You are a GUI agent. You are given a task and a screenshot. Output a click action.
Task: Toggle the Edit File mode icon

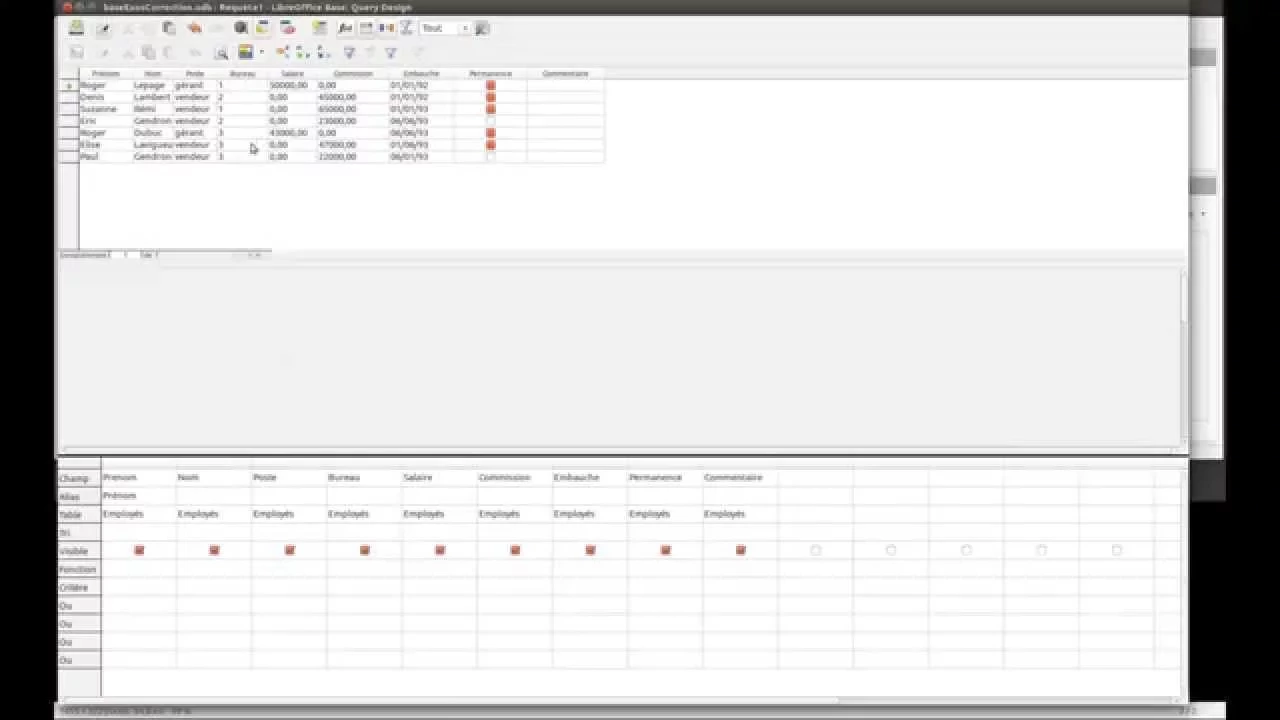click(x=103, y=28)
